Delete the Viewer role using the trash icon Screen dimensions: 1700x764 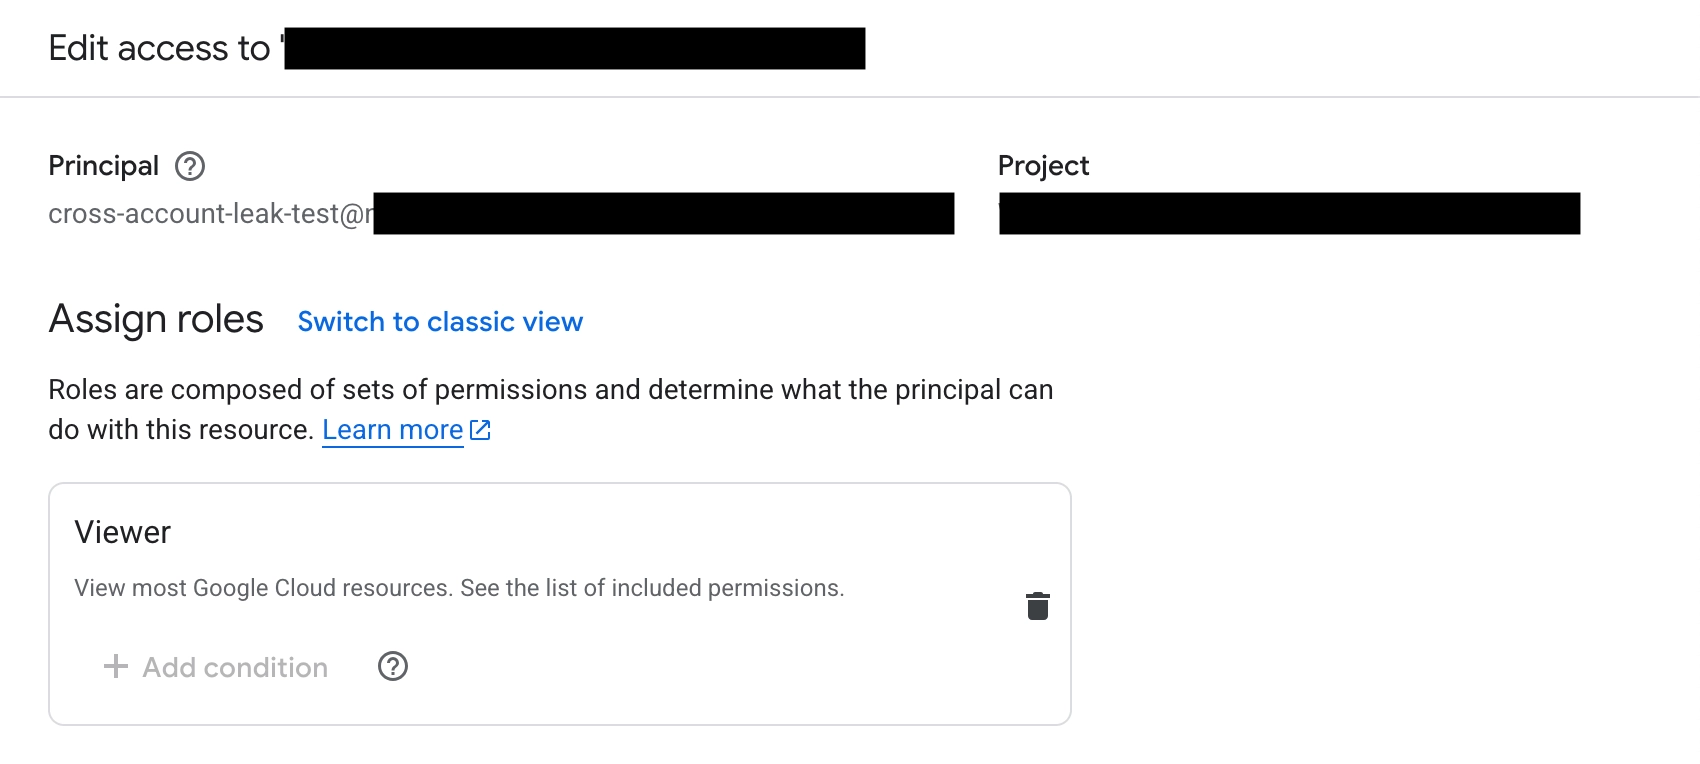[1038, 605]
